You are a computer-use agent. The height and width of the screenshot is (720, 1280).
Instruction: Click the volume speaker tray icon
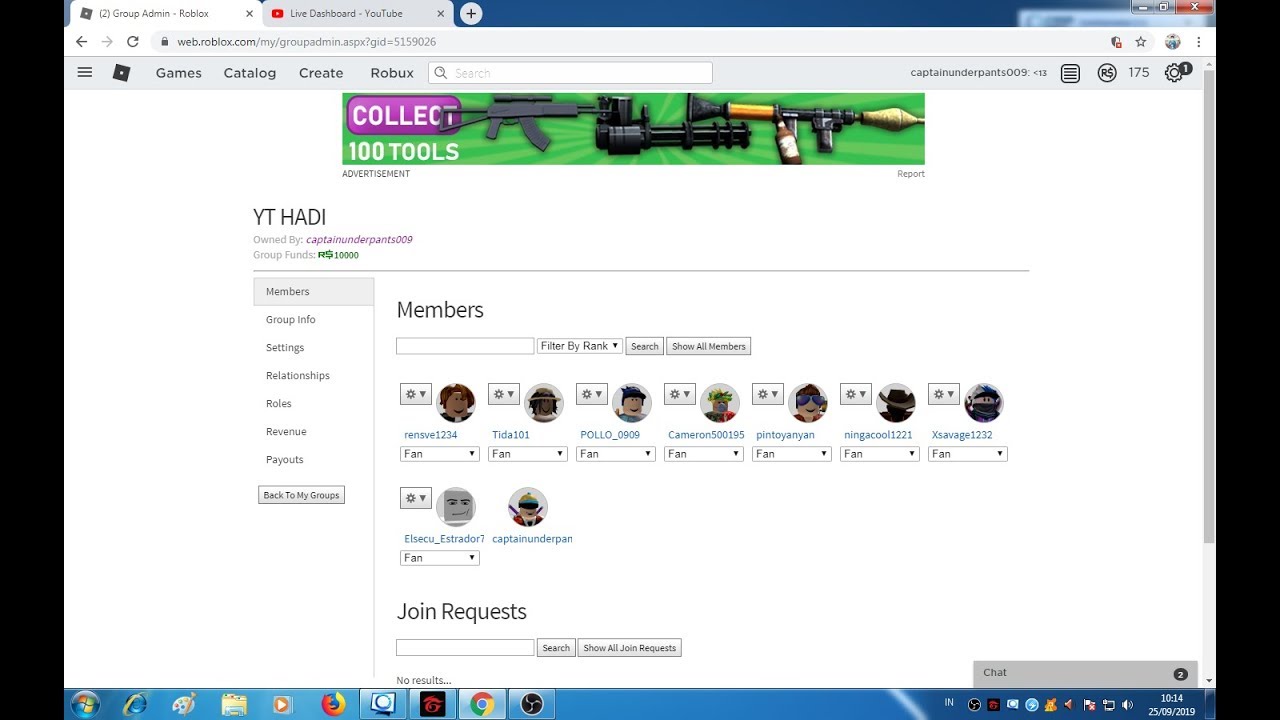pos(1127,704)
